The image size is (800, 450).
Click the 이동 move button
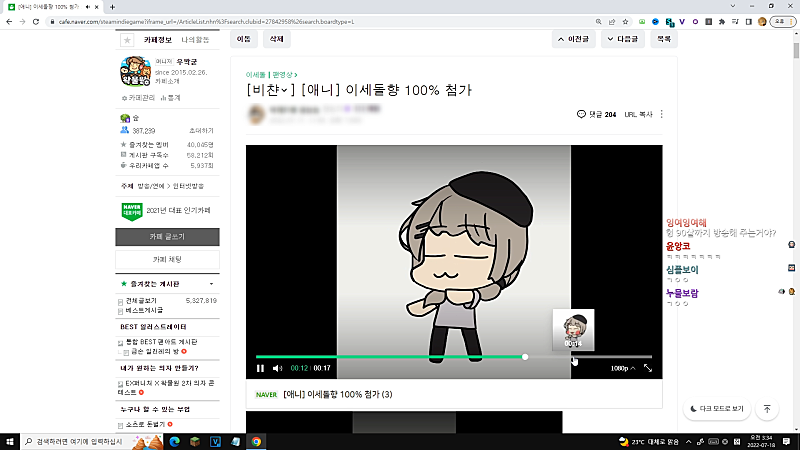[x=244, y=39]
